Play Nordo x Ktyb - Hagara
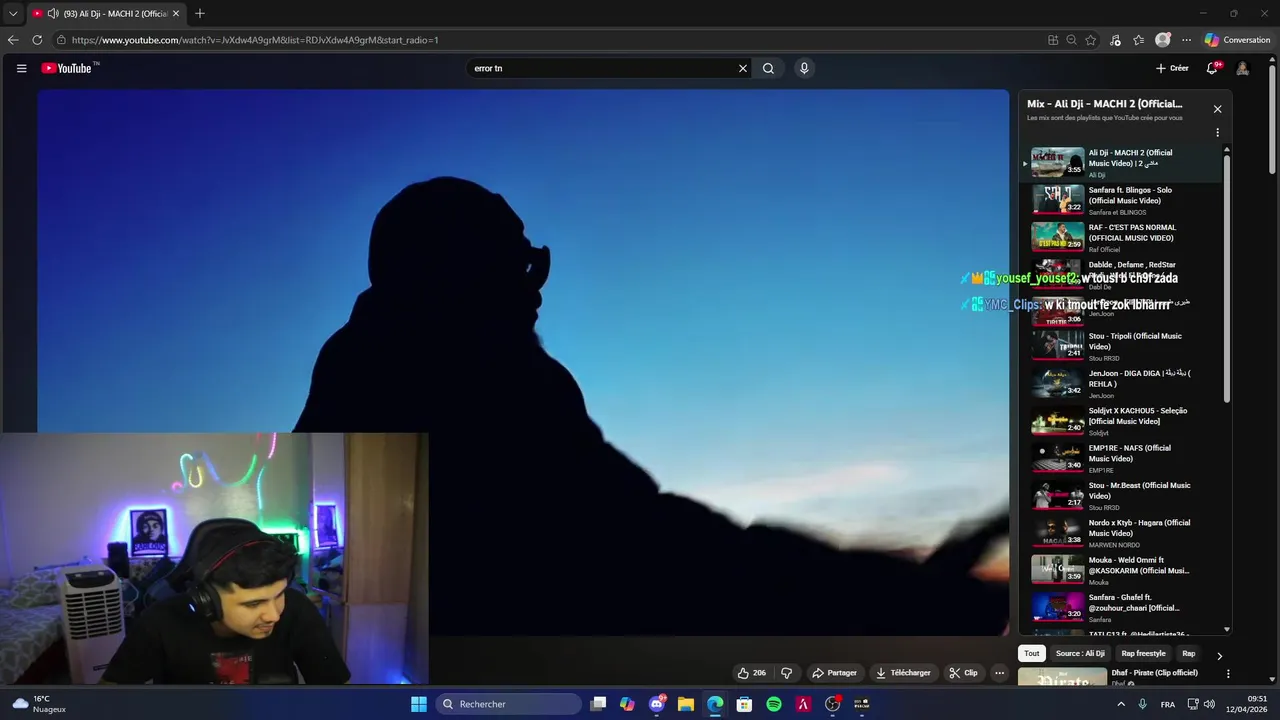 click(1120, 533)
